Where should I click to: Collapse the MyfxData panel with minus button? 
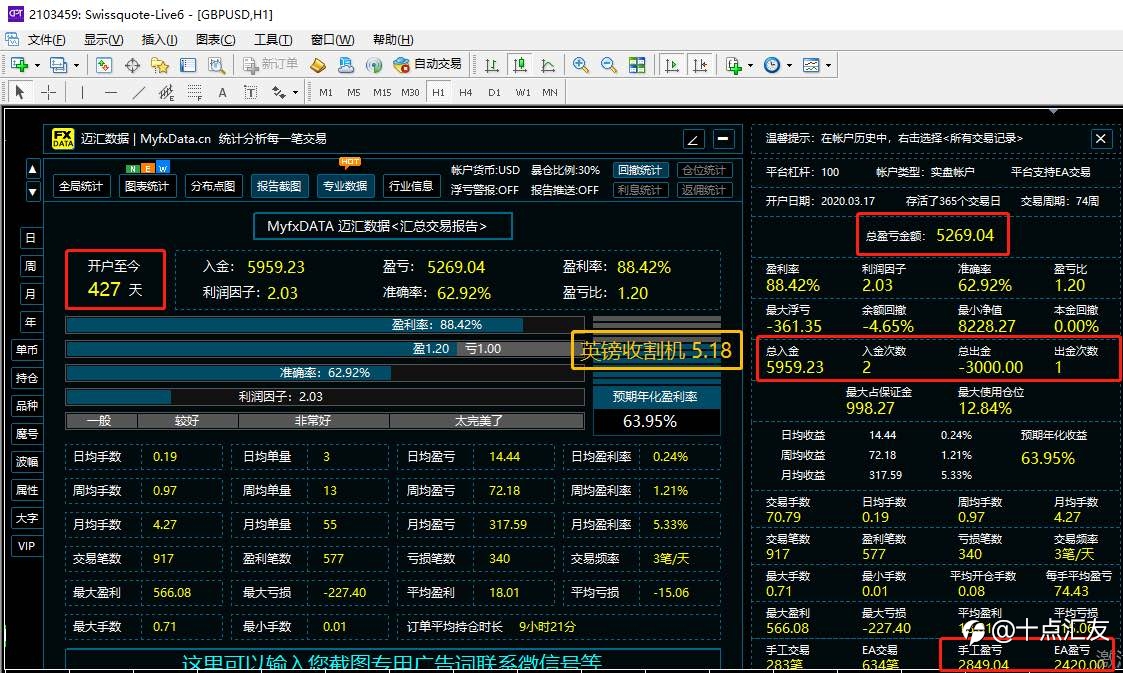click(x=723, y=139)
